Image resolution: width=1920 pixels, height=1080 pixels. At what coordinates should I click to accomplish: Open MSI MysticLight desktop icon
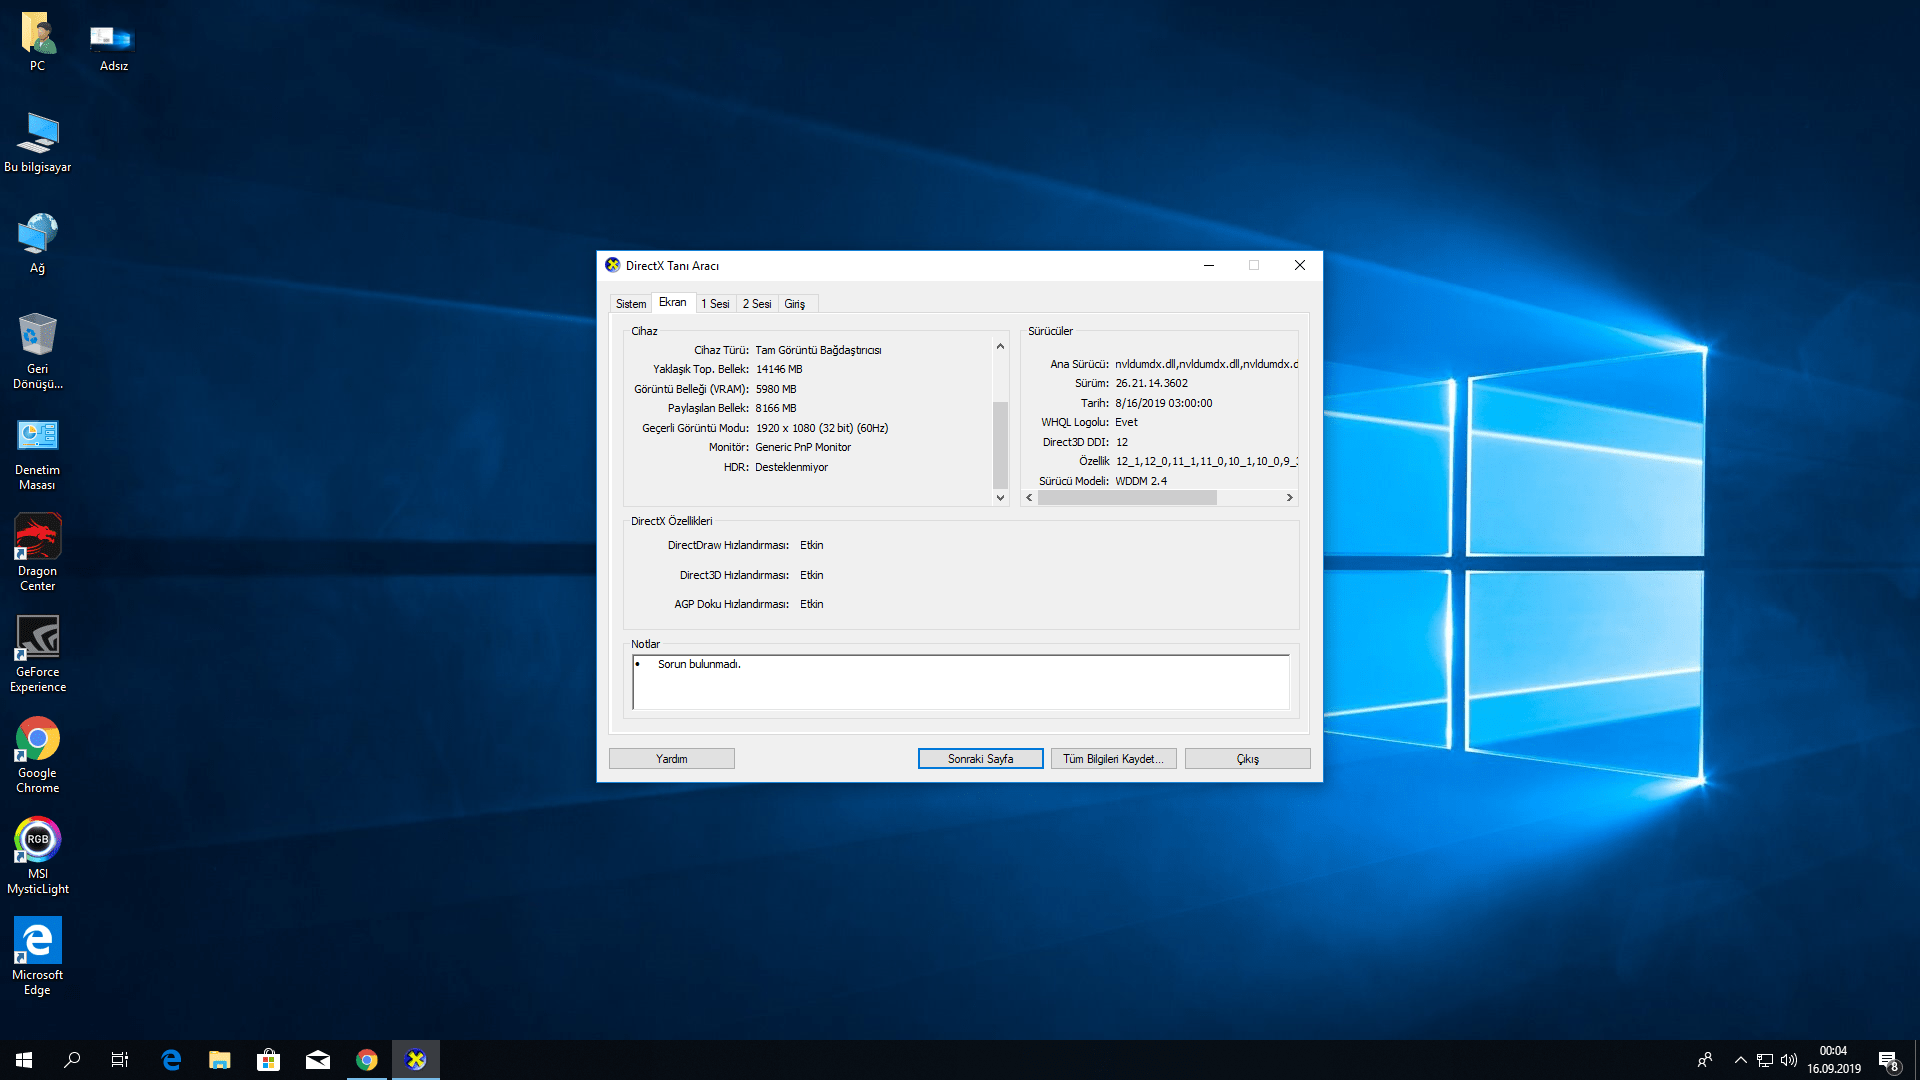37,842
